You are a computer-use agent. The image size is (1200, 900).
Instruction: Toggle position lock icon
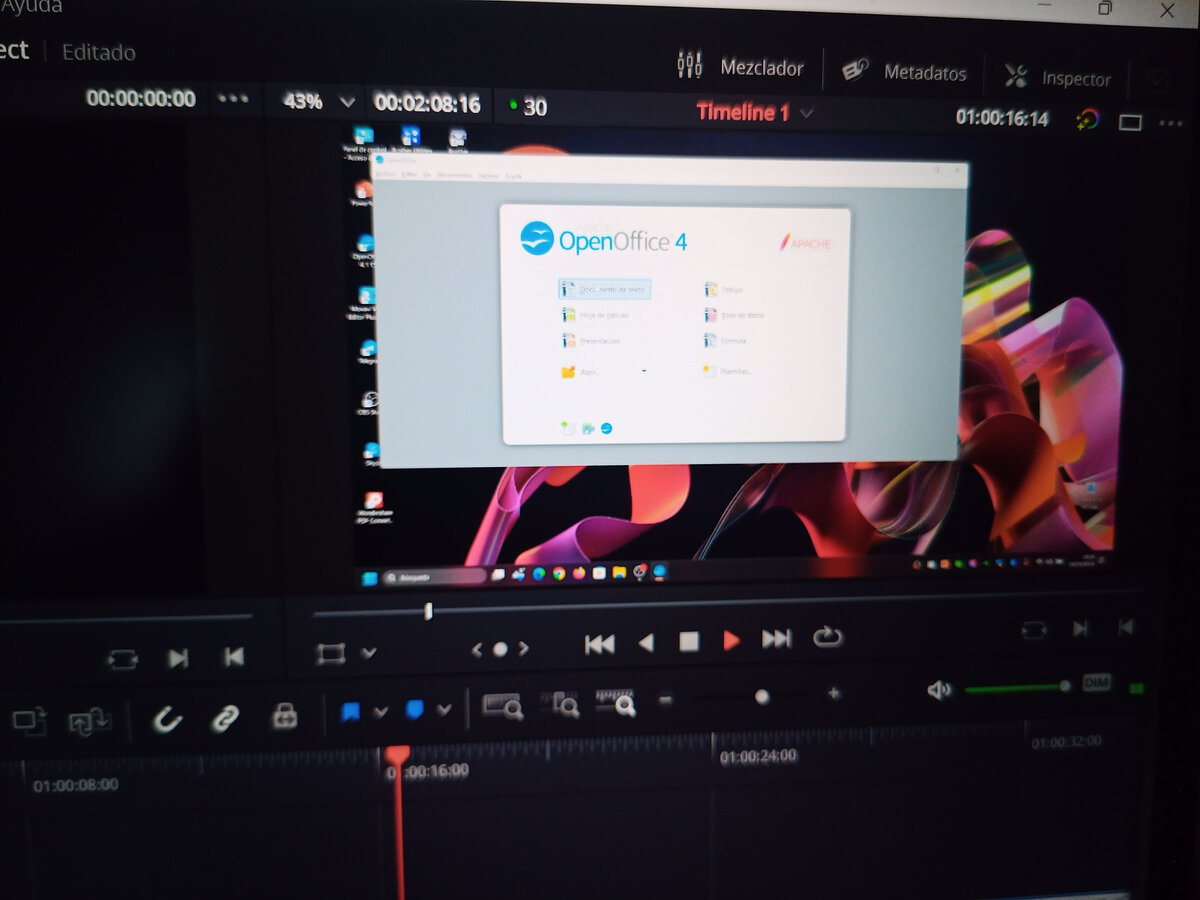[285, 715]
